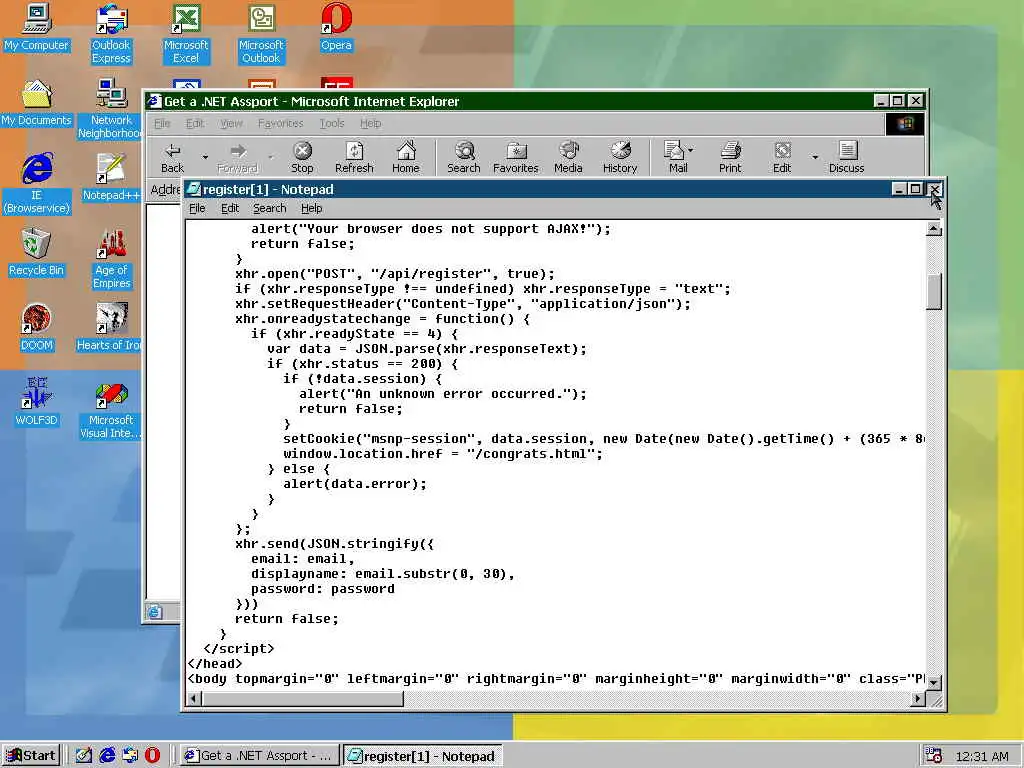Open Network Neighborhood desktop icon

111,109
